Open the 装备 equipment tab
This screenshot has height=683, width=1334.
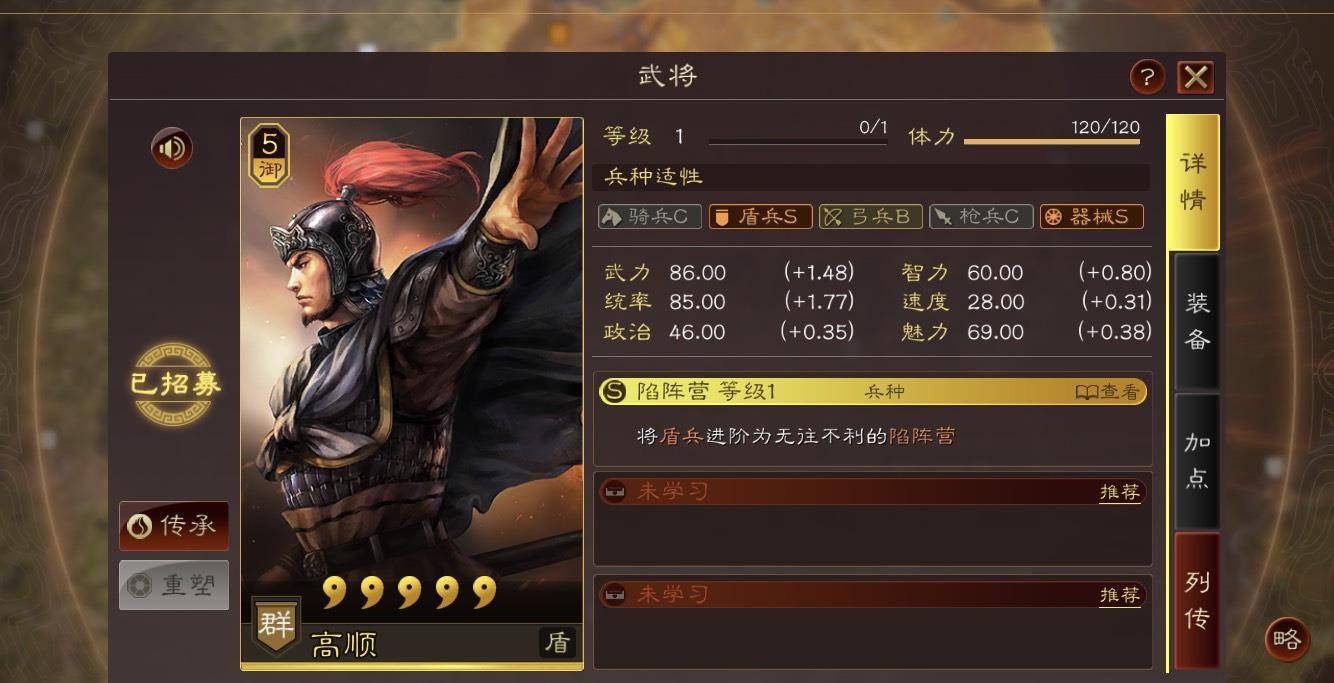click(1197, 322)
